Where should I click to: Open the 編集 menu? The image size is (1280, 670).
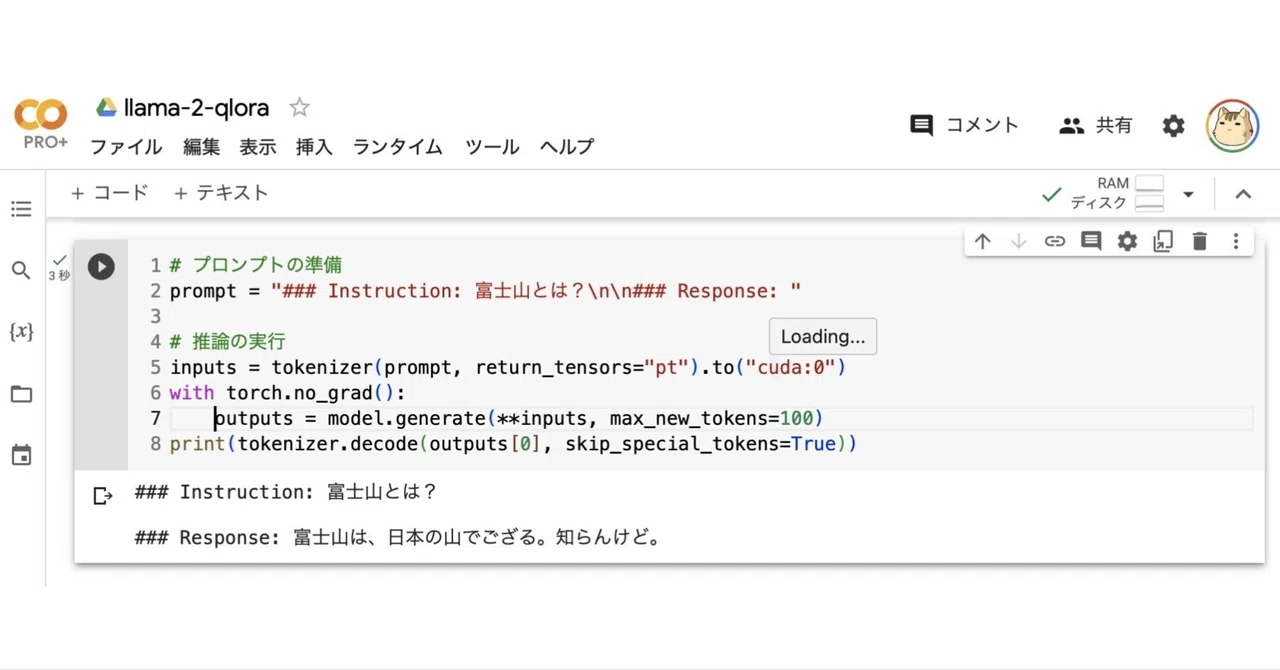201,147
